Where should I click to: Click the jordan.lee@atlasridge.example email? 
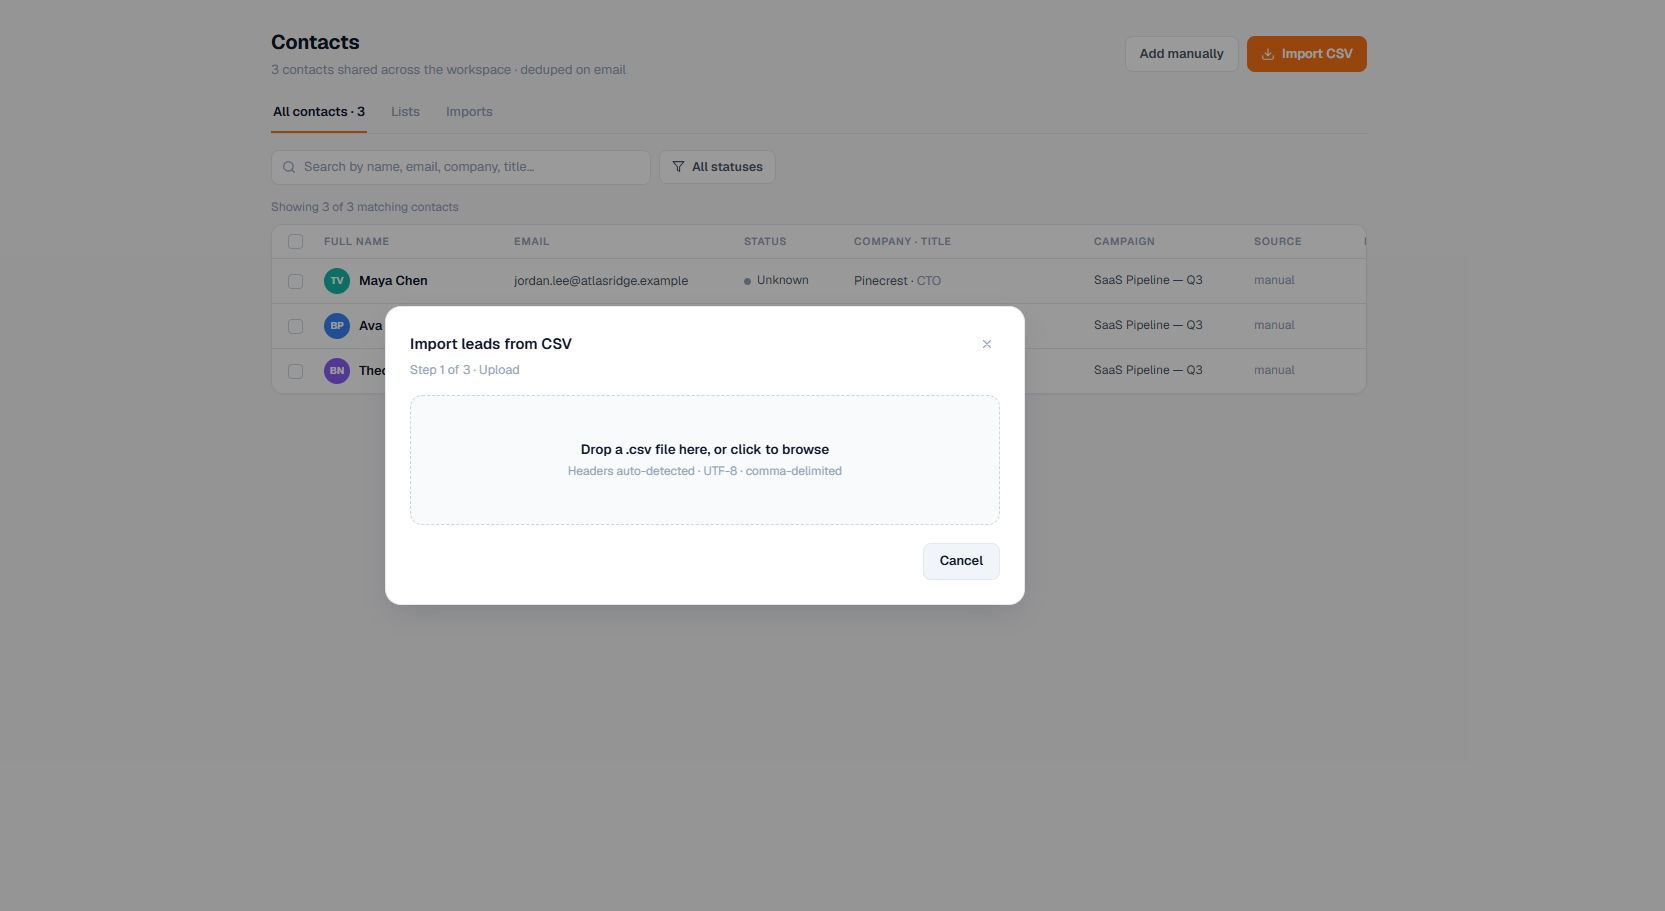coord(601,281)
